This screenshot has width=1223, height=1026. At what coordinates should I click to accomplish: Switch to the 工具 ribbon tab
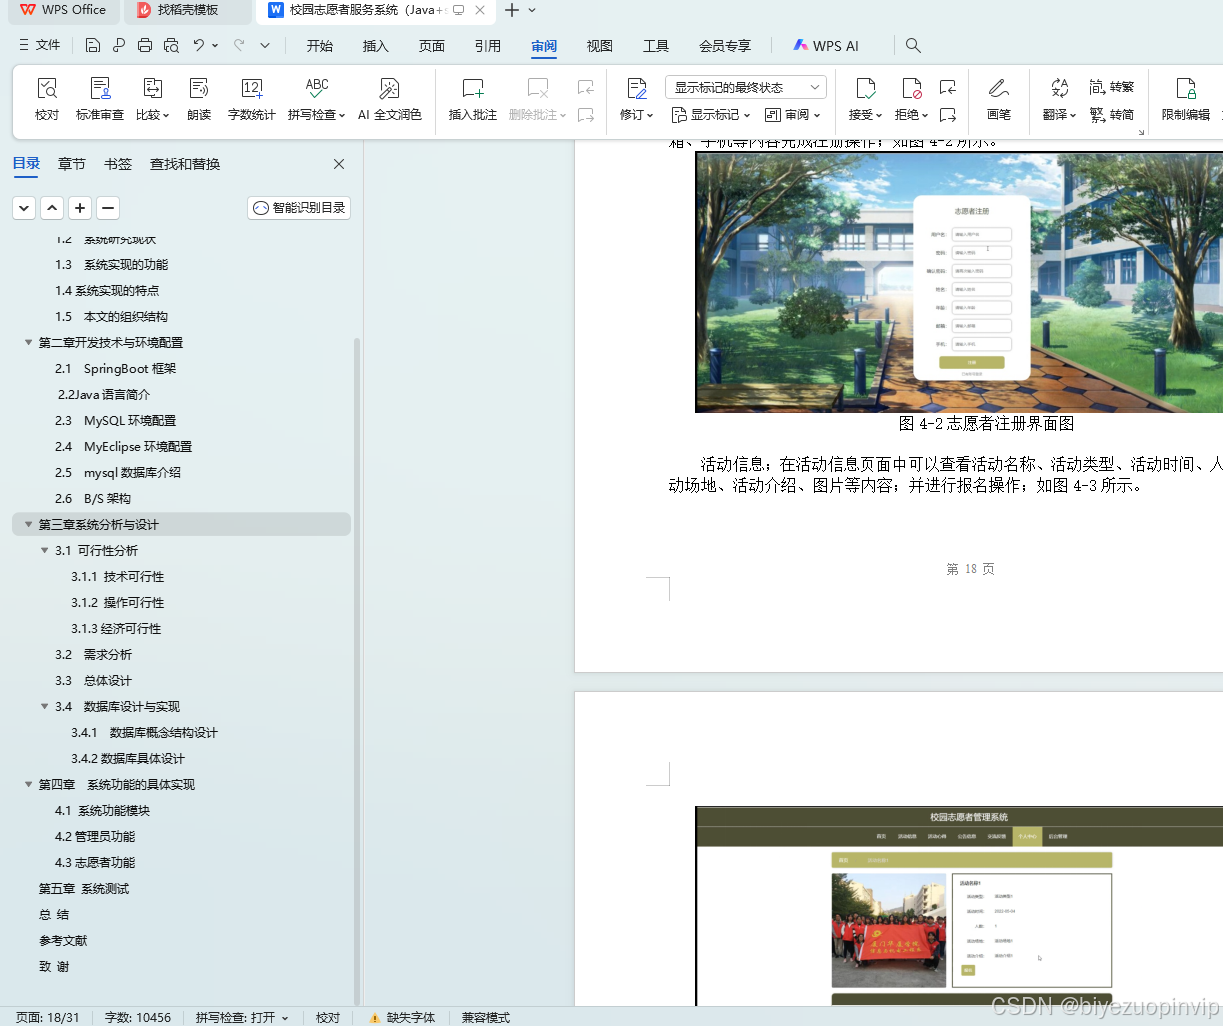pos(656,46)
